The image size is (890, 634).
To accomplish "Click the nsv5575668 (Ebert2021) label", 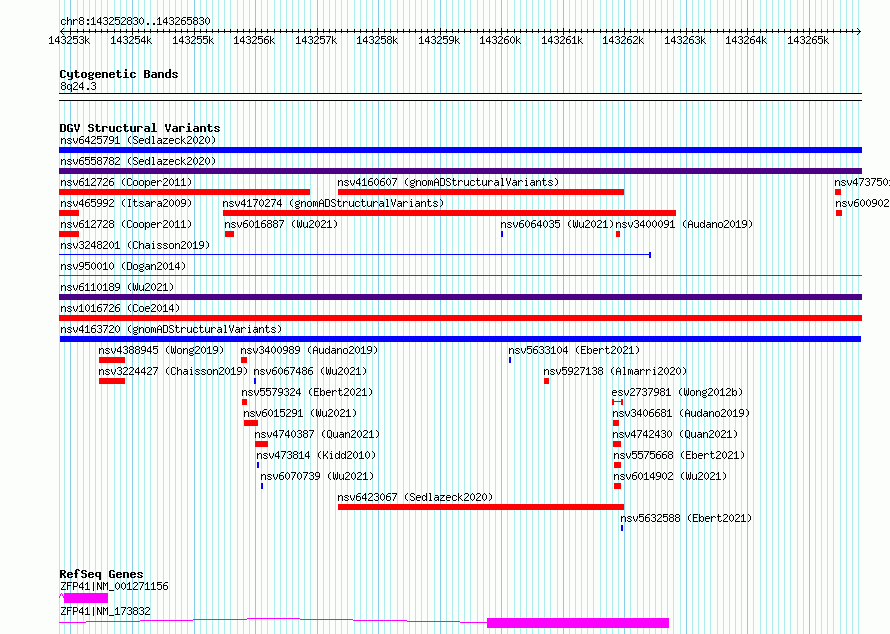I will 679,455.
